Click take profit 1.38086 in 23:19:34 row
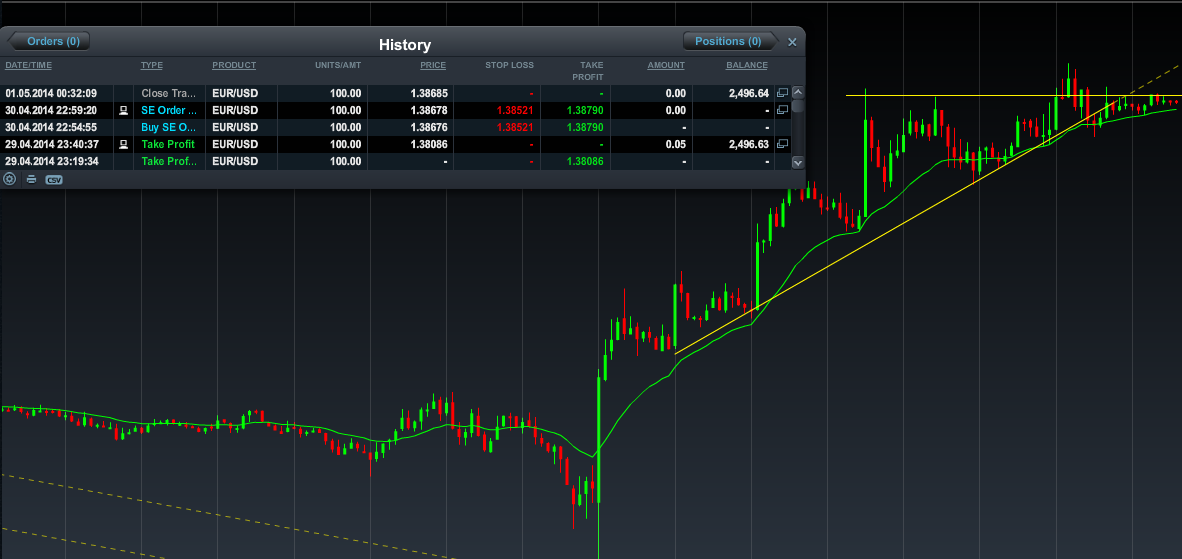1182x559 pixels. 586,161
